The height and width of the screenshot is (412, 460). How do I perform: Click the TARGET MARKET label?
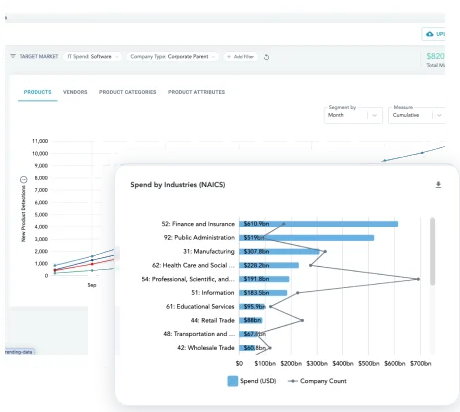[39, 56]
